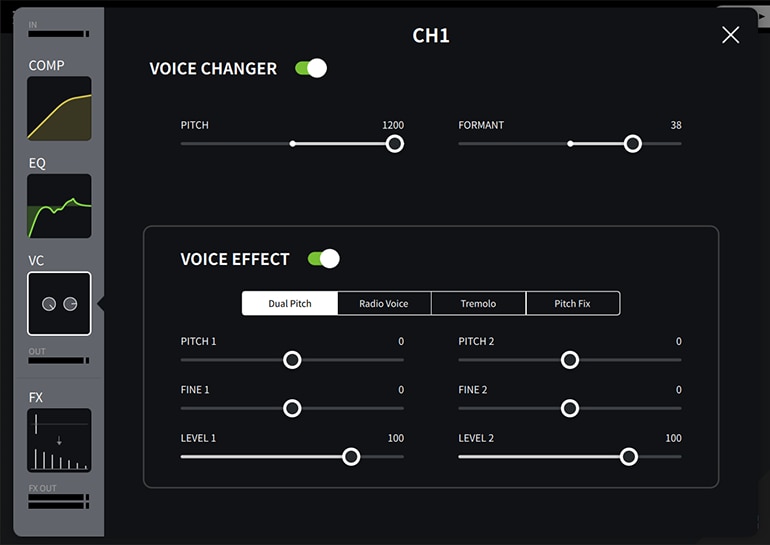The image size is (770, 545).
Task: Click the LEVEL 2 slider knob
Action: tap(628, 457)
